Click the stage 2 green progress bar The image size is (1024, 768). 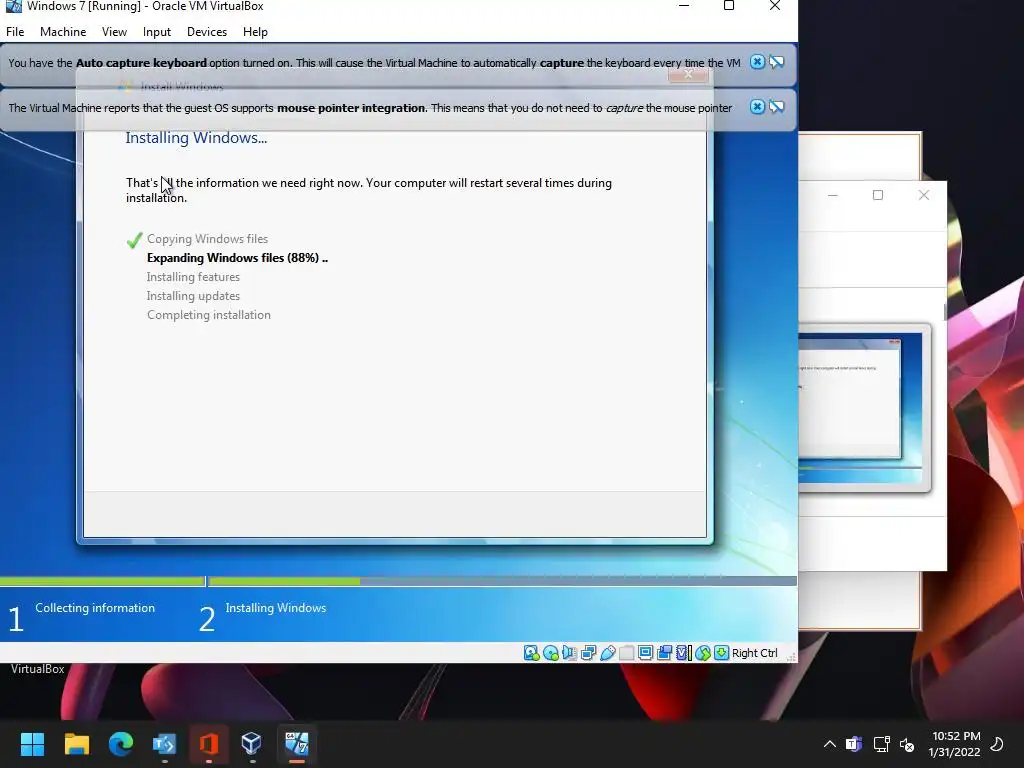284,581
